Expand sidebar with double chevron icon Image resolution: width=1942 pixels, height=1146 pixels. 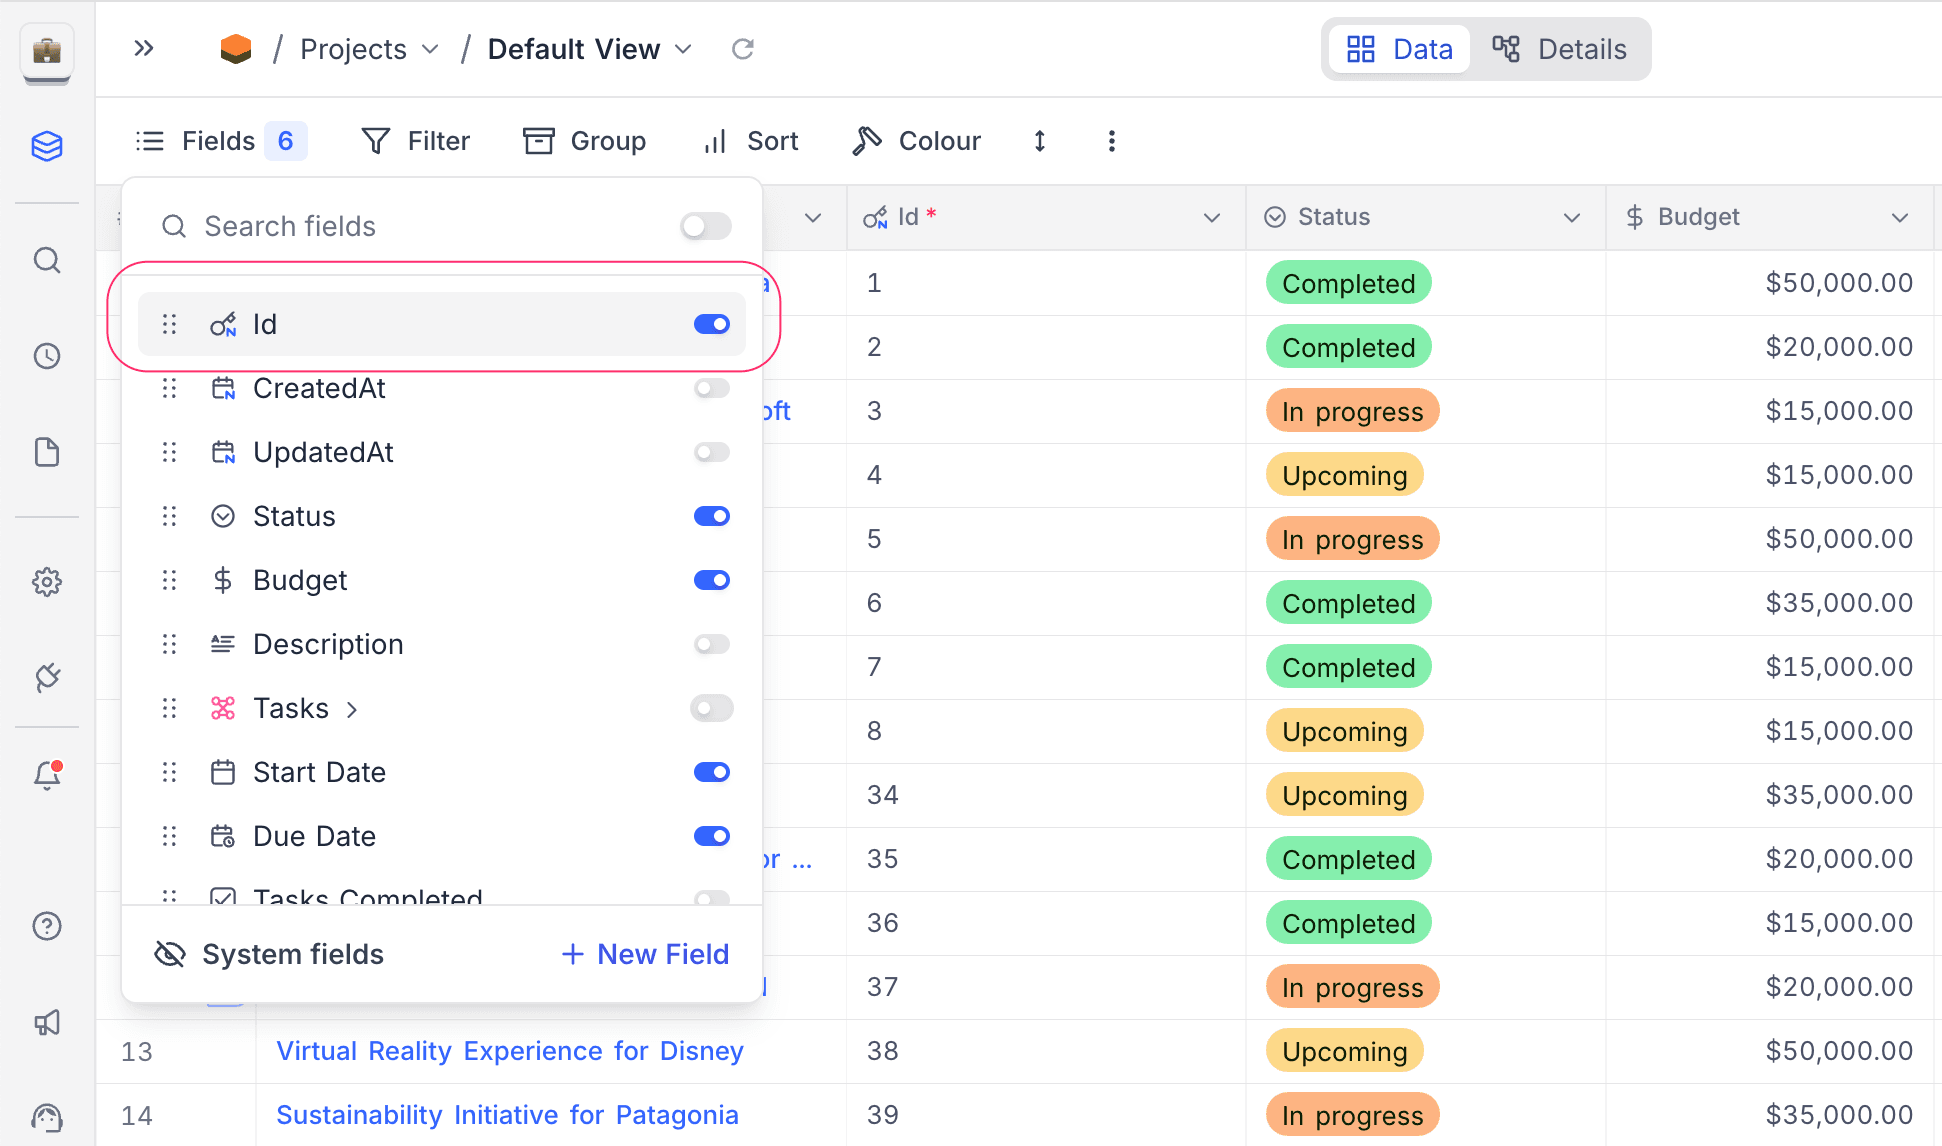[x=144, y=48]
